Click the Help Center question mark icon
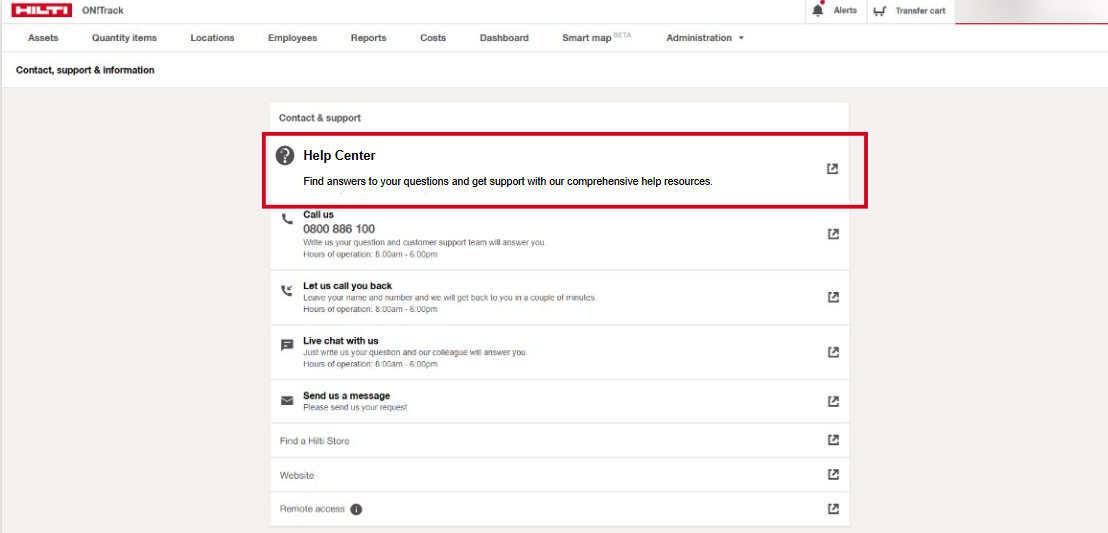Screen dimensions: 1108x533 click(x=285, y=155)
